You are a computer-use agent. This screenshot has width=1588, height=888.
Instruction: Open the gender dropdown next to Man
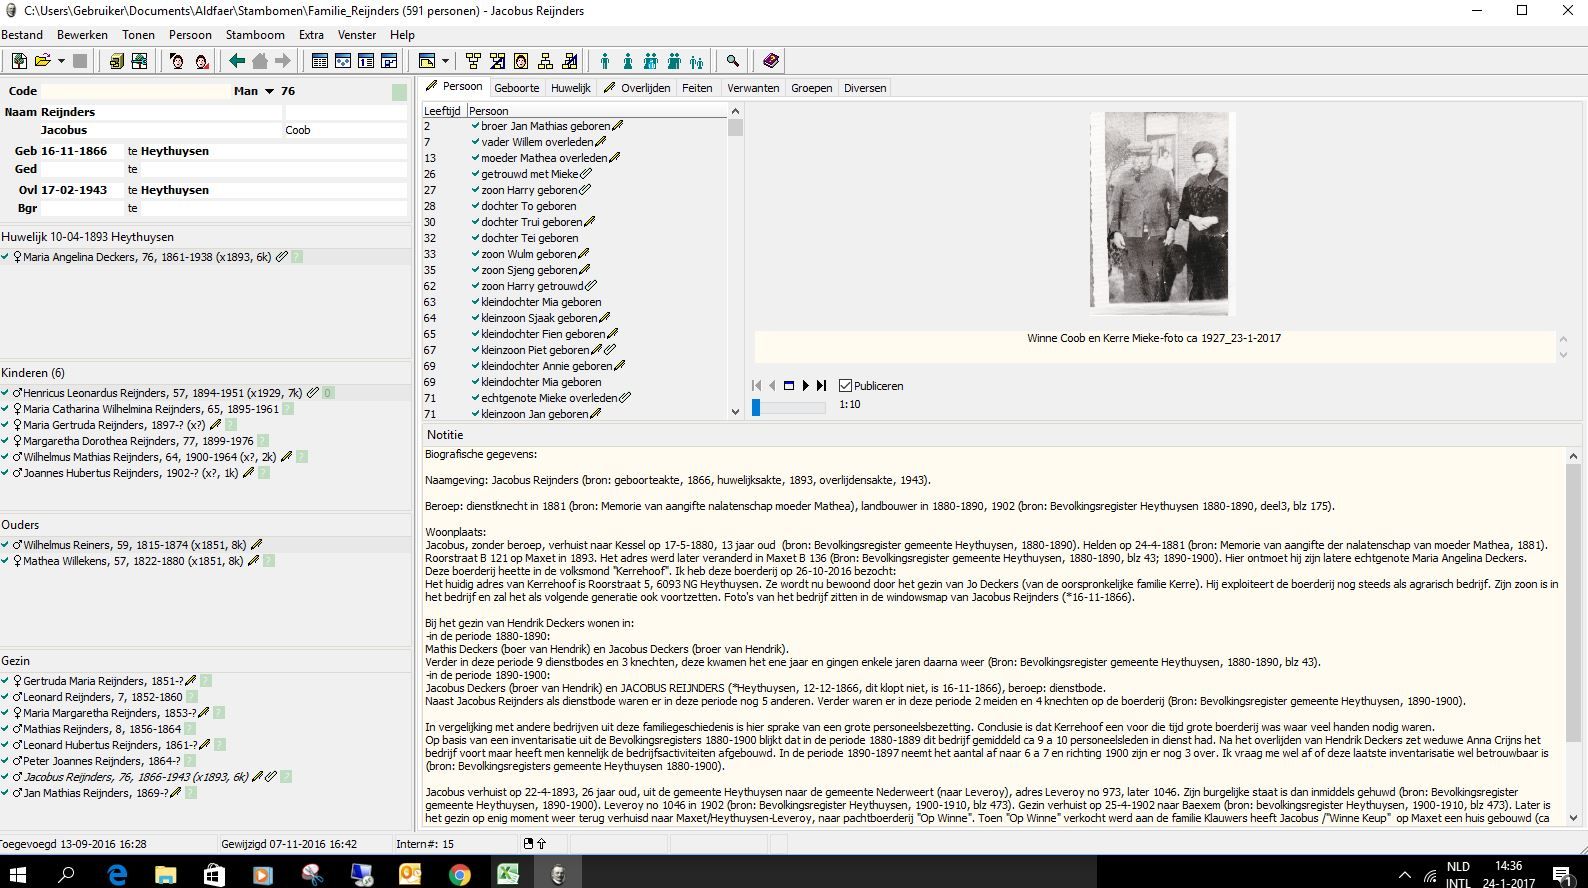tap(269, 91)
